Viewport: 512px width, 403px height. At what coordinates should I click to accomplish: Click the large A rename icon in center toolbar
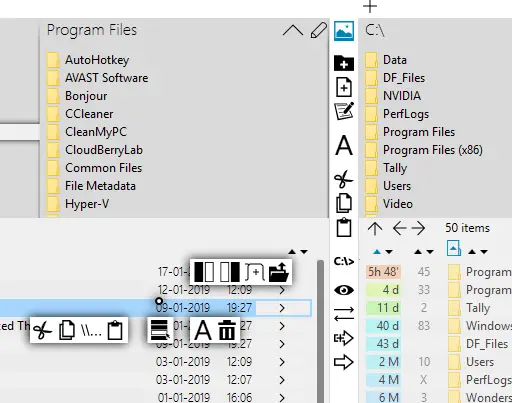pos(344,145)
